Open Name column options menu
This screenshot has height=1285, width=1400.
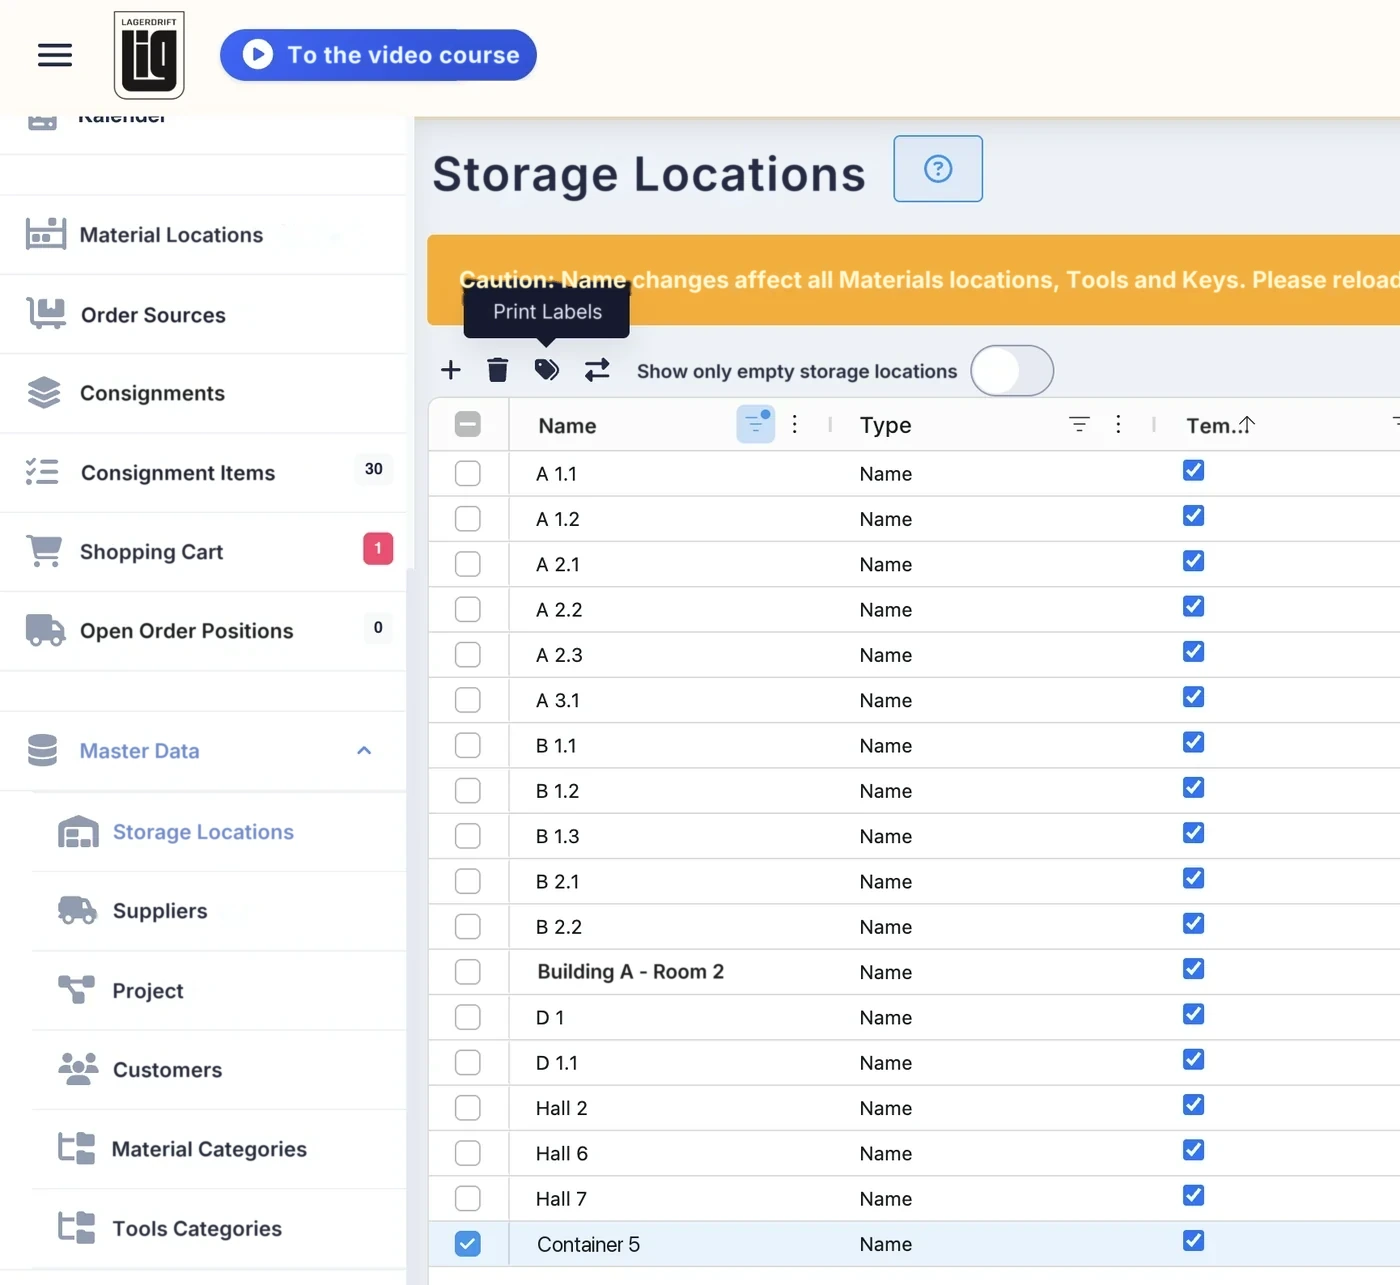[x=795, y=424]
